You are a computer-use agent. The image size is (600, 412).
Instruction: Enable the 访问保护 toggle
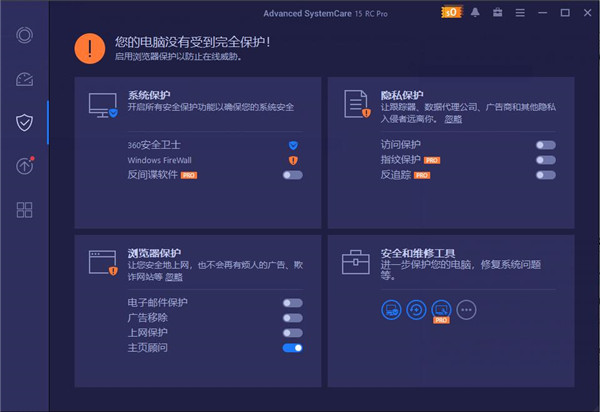pos(546,145)
